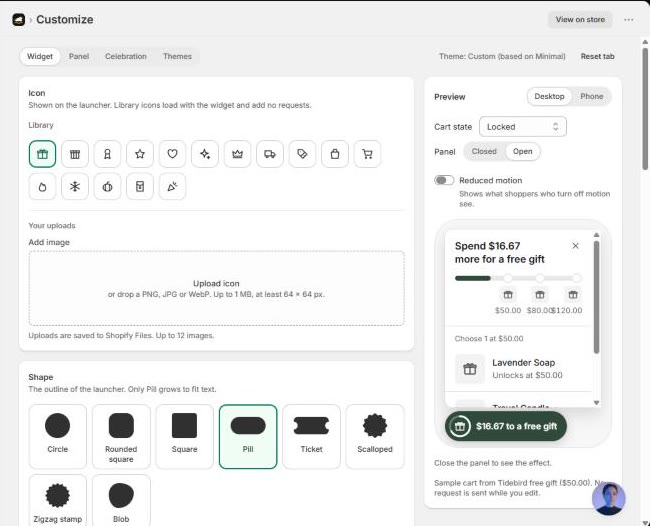The width and height of the screenshot is (650, 526).
Task: Click the Reset tab button
Action: [x=597, y=56]
